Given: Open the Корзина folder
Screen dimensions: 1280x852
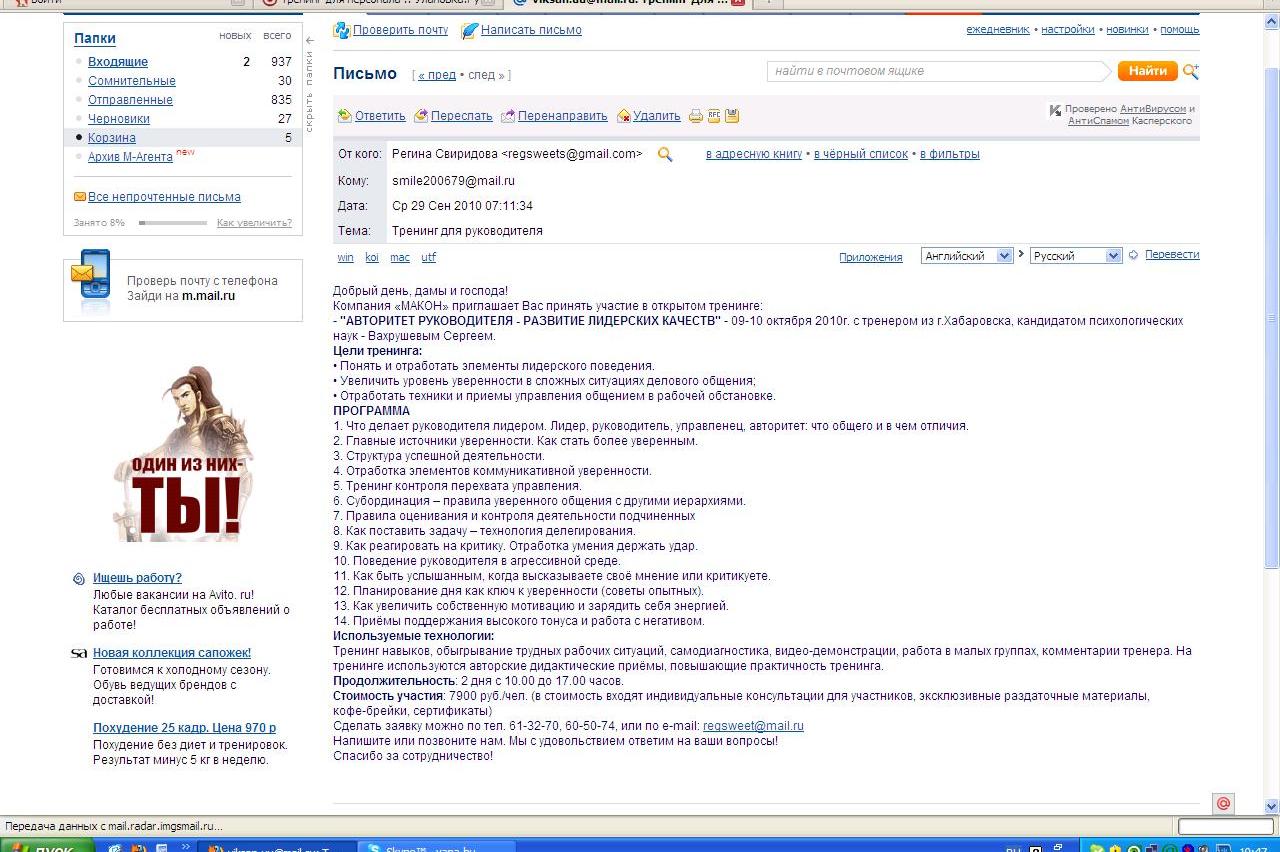Looking at the screenshot, I should [112, 138].
